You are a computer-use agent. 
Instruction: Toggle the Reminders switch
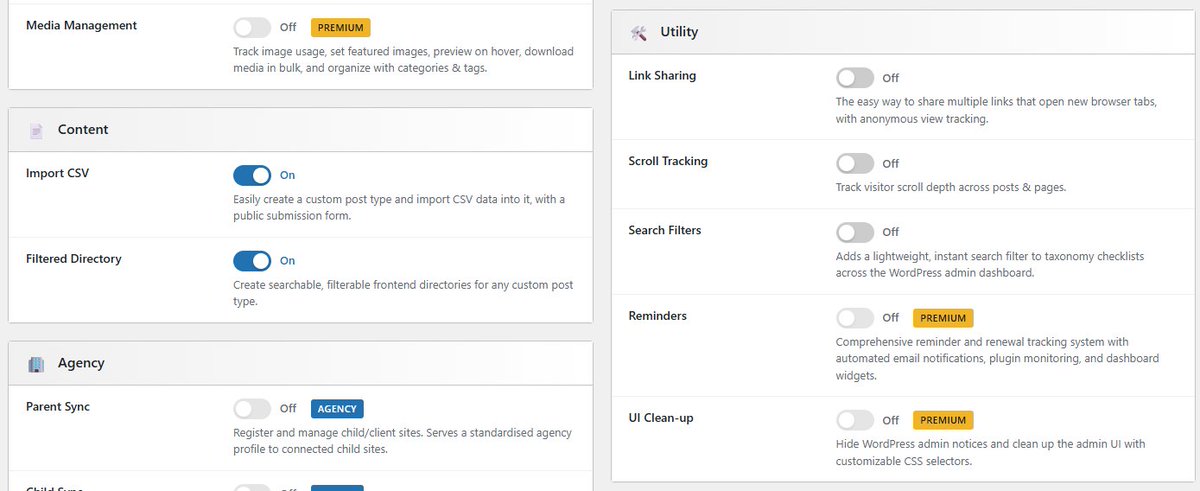[x=855, y=318]
